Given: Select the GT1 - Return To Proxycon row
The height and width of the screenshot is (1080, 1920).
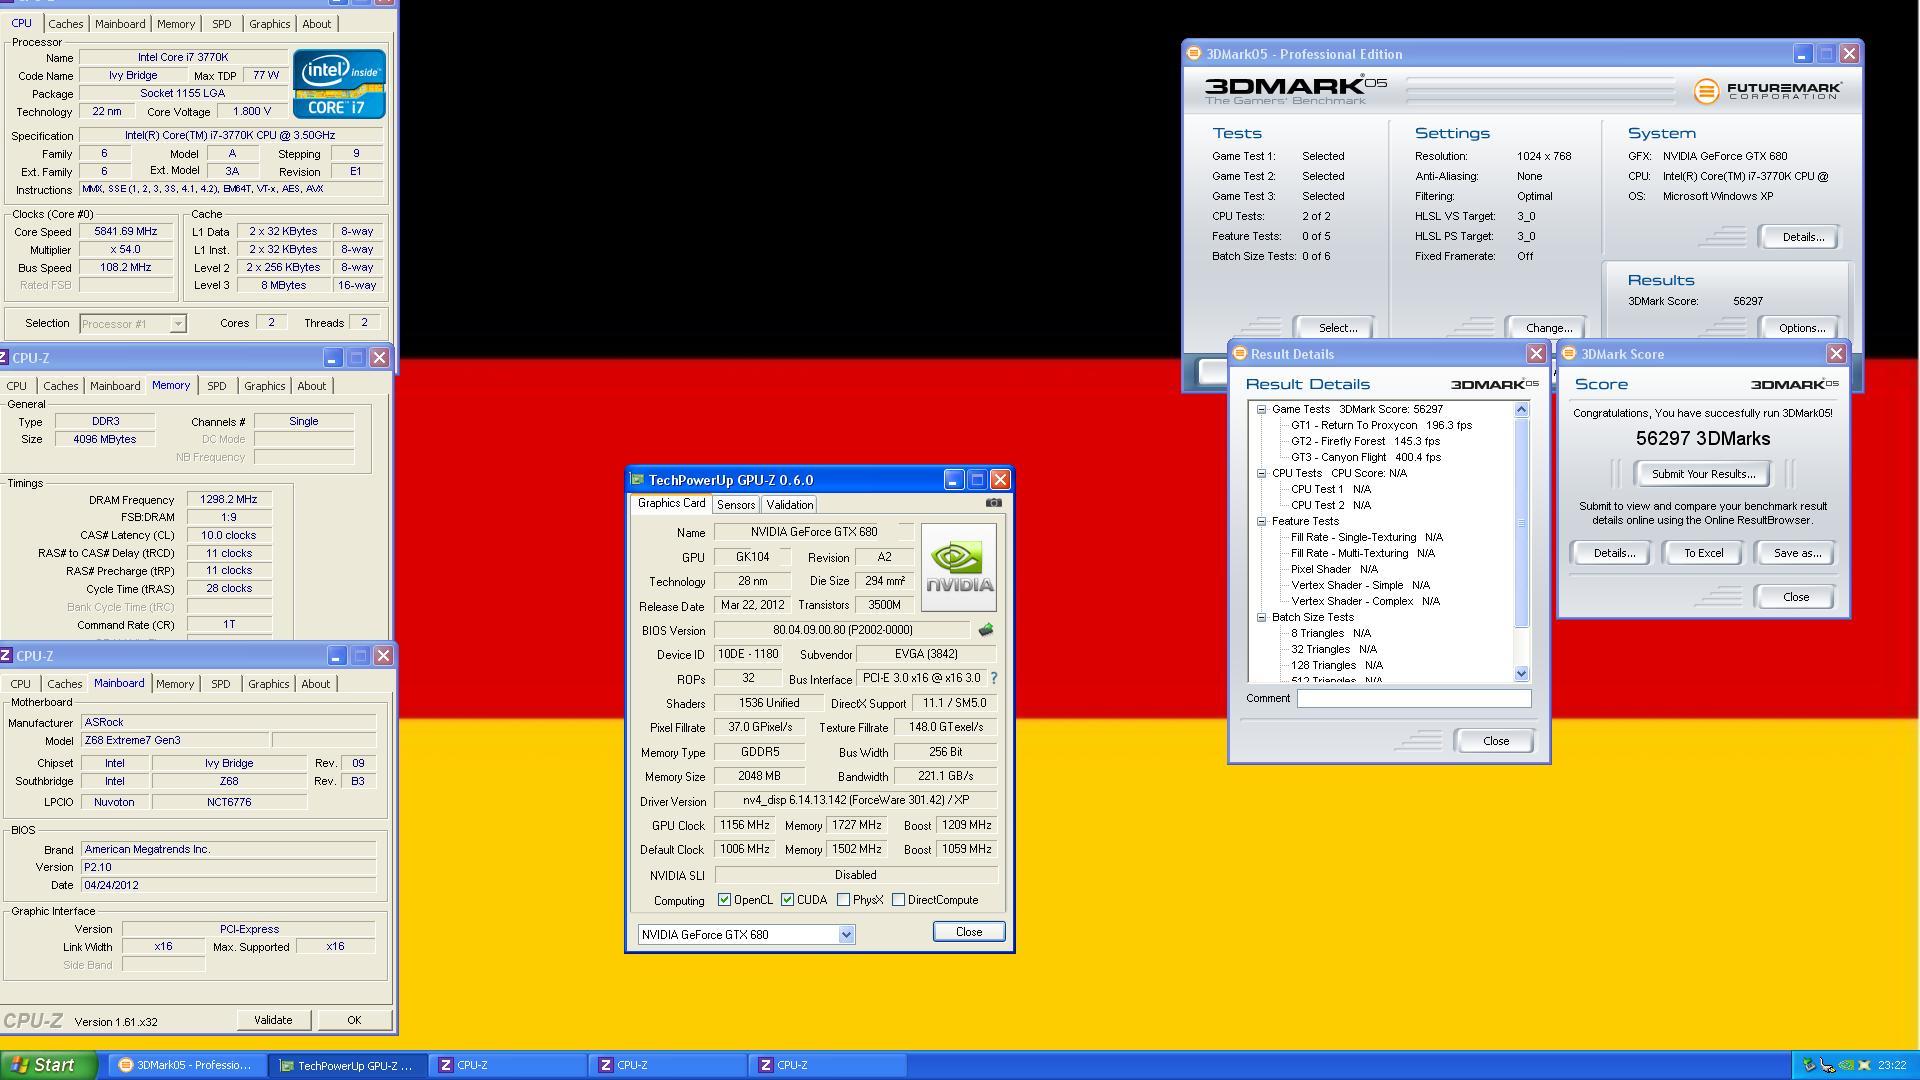Looking at the screenshot, I should coord(1381,425).
